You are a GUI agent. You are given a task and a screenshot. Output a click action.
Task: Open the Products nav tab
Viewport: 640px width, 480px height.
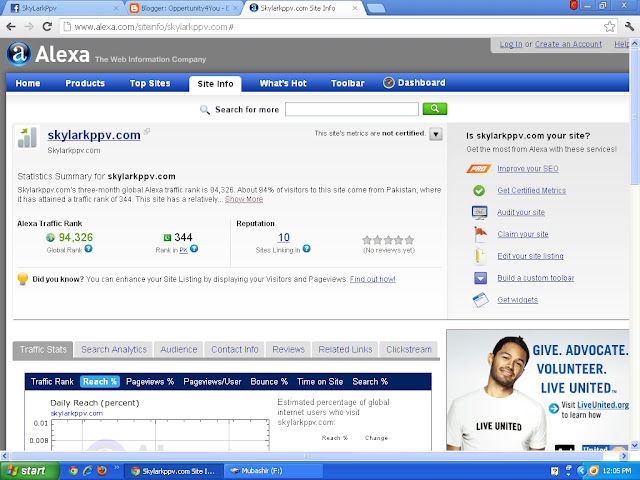pos(85,83)
